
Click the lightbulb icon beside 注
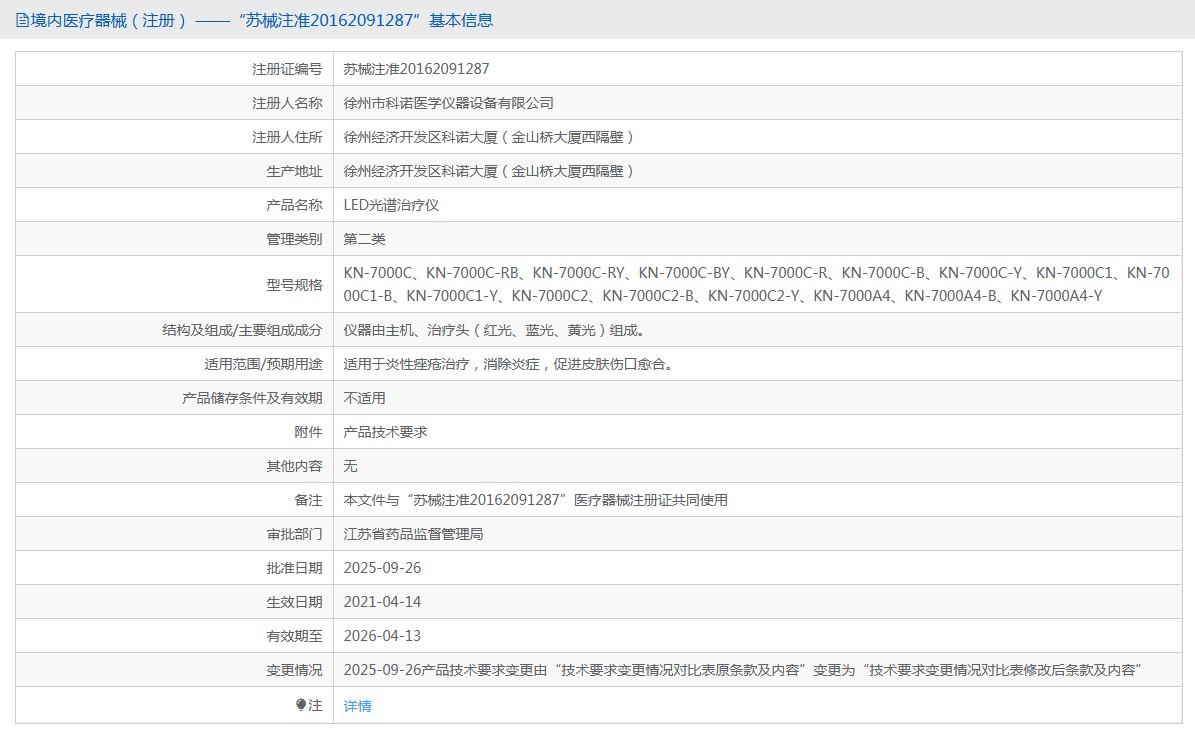click(x=301, y=705)
